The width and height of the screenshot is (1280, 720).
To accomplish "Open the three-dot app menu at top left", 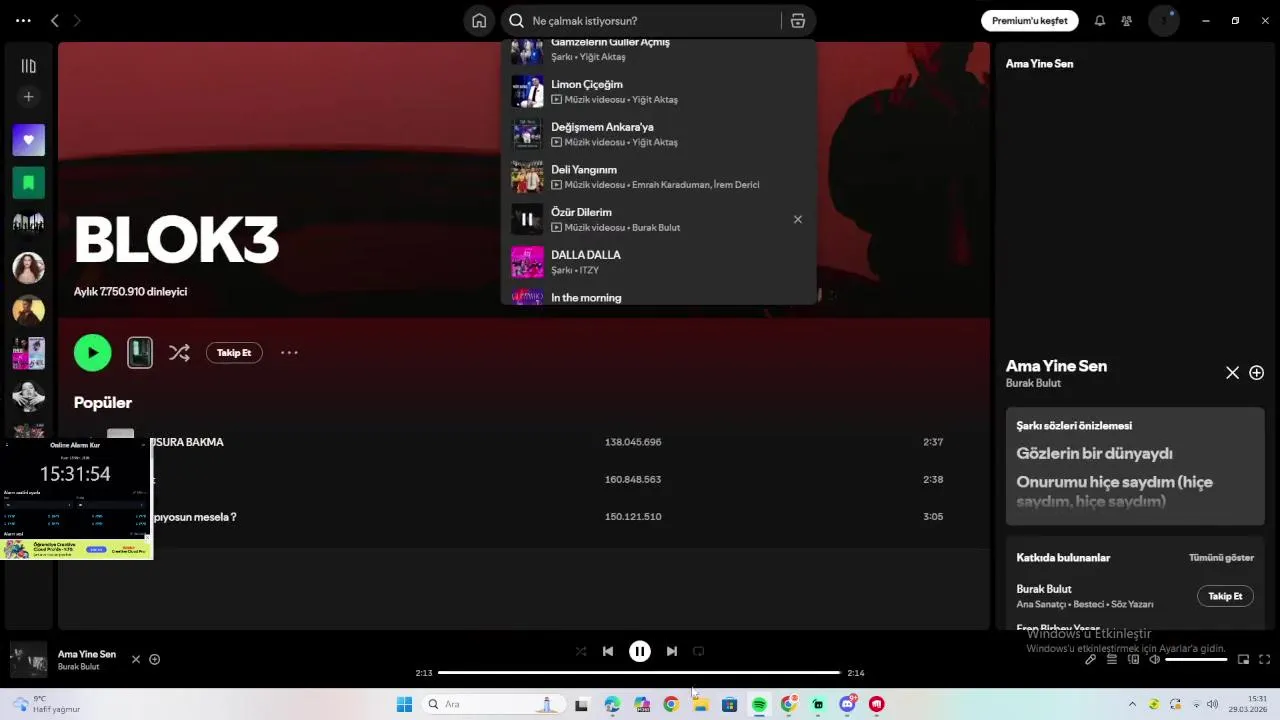I will tap(23, 21).
